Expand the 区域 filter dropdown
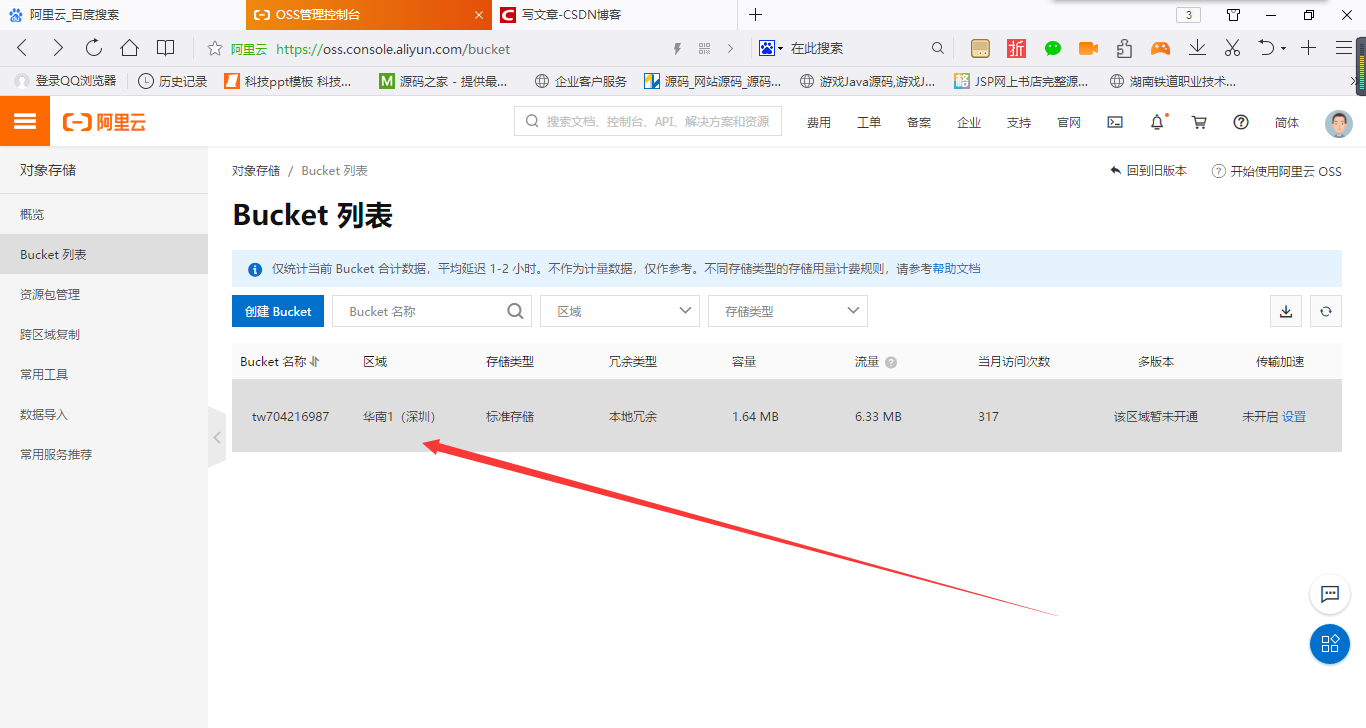Image resolution: width=1366 pixels, height=728 pixels. pos(619,310)
